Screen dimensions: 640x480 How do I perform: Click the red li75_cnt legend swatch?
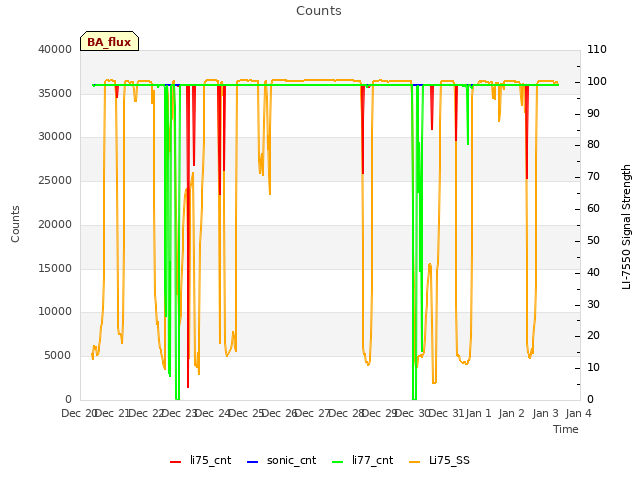pyautogui.click(x=176, y=462)
